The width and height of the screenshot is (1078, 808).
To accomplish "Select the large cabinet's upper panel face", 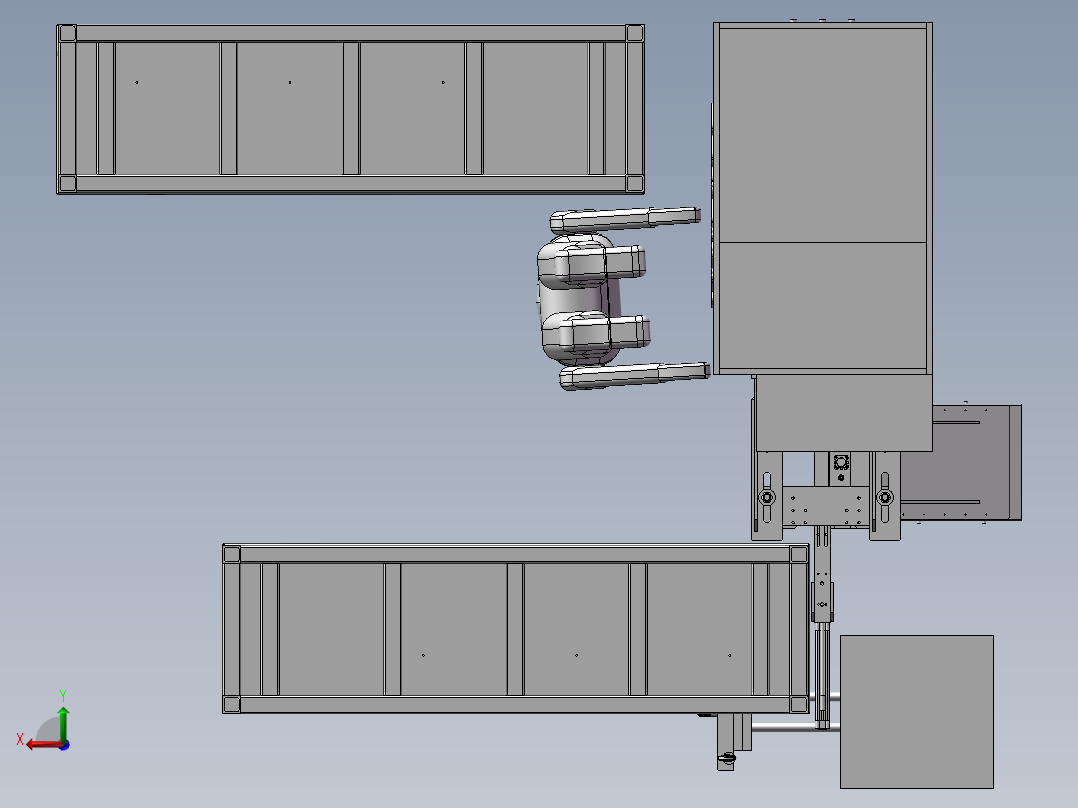I will tap(822, 135).
